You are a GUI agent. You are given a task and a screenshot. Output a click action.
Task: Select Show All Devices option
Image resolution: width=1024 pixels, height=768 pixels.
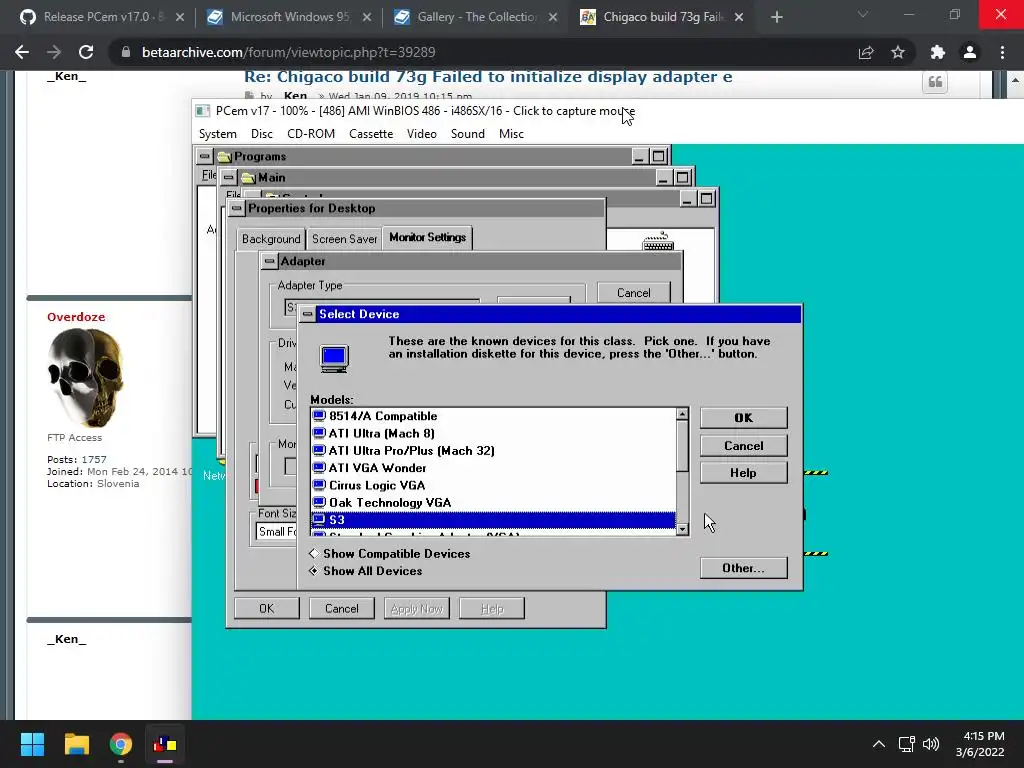click(x=366, y=571)
